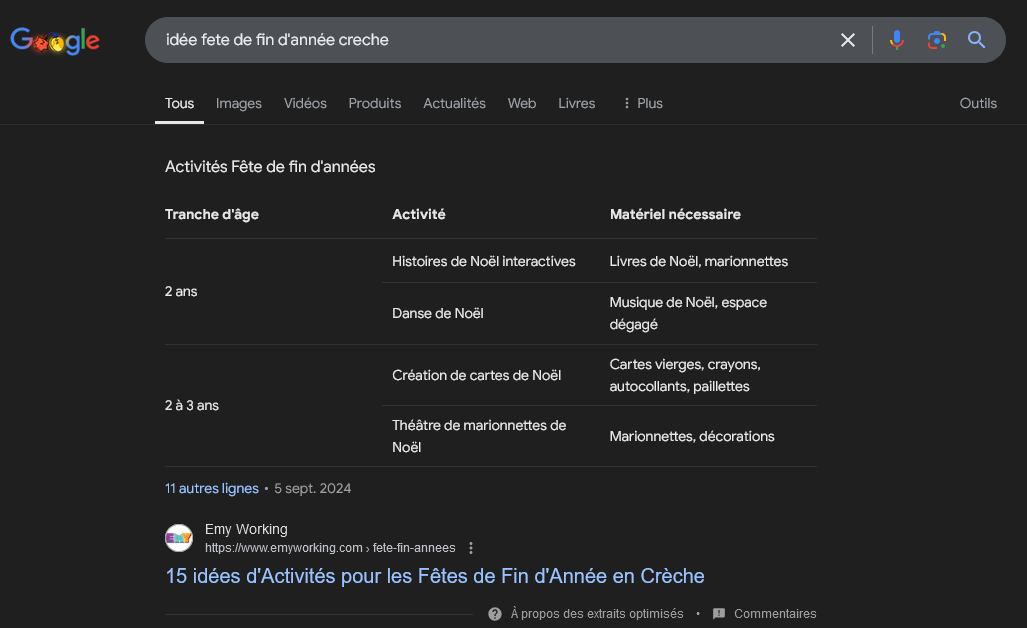Screen dimensions: 1027x628
Task: Select heading Activités Fête de fin d'années
Action: (270, 167)
